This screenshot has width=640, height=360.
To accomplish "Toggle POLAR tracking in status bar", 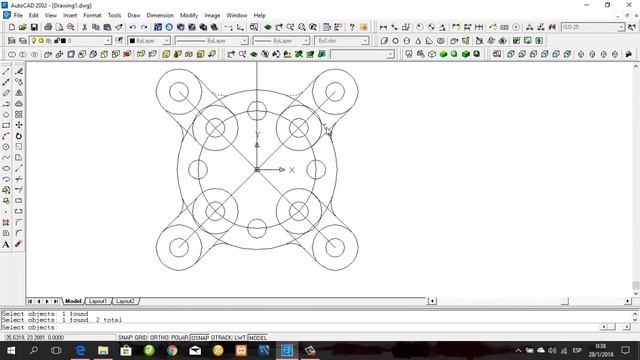I will tap(180, 338).
